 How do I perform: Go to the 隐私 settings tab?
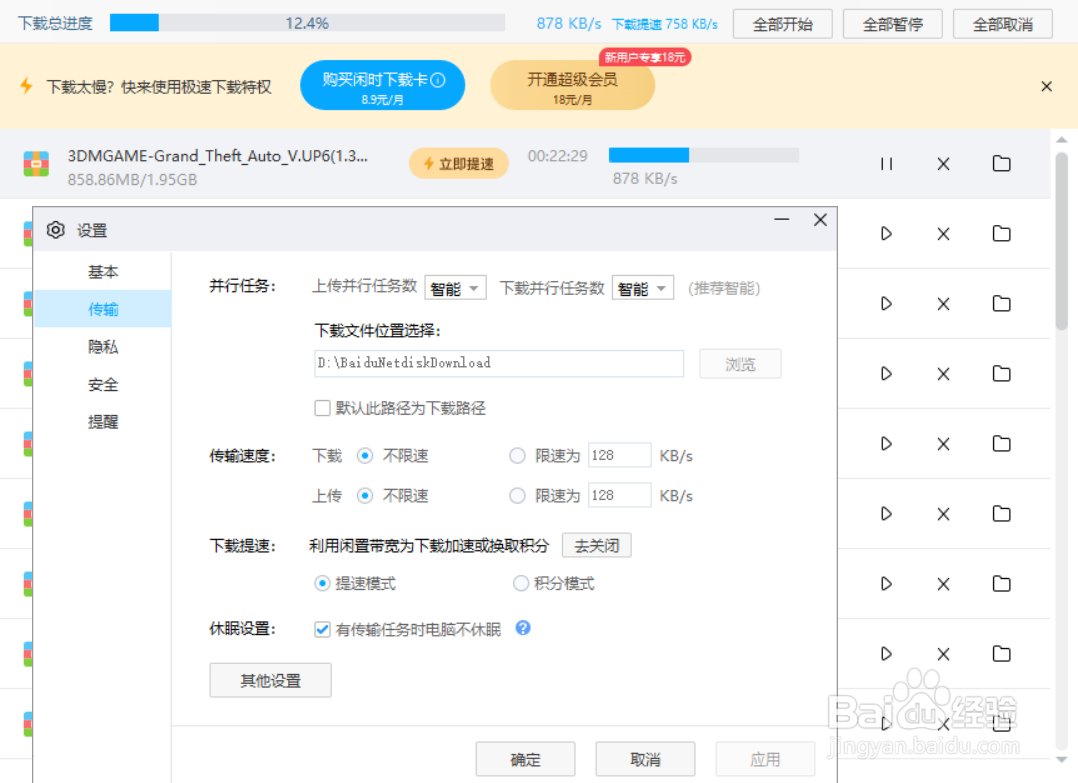pyautogui.click(x=103, y=346)
